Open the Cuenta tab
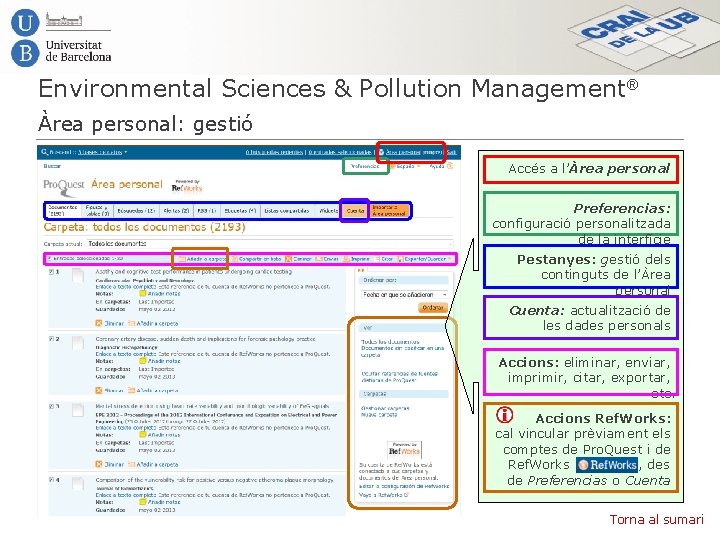The width and height of the screenshot is (720, 540). (x=355, y=211)
